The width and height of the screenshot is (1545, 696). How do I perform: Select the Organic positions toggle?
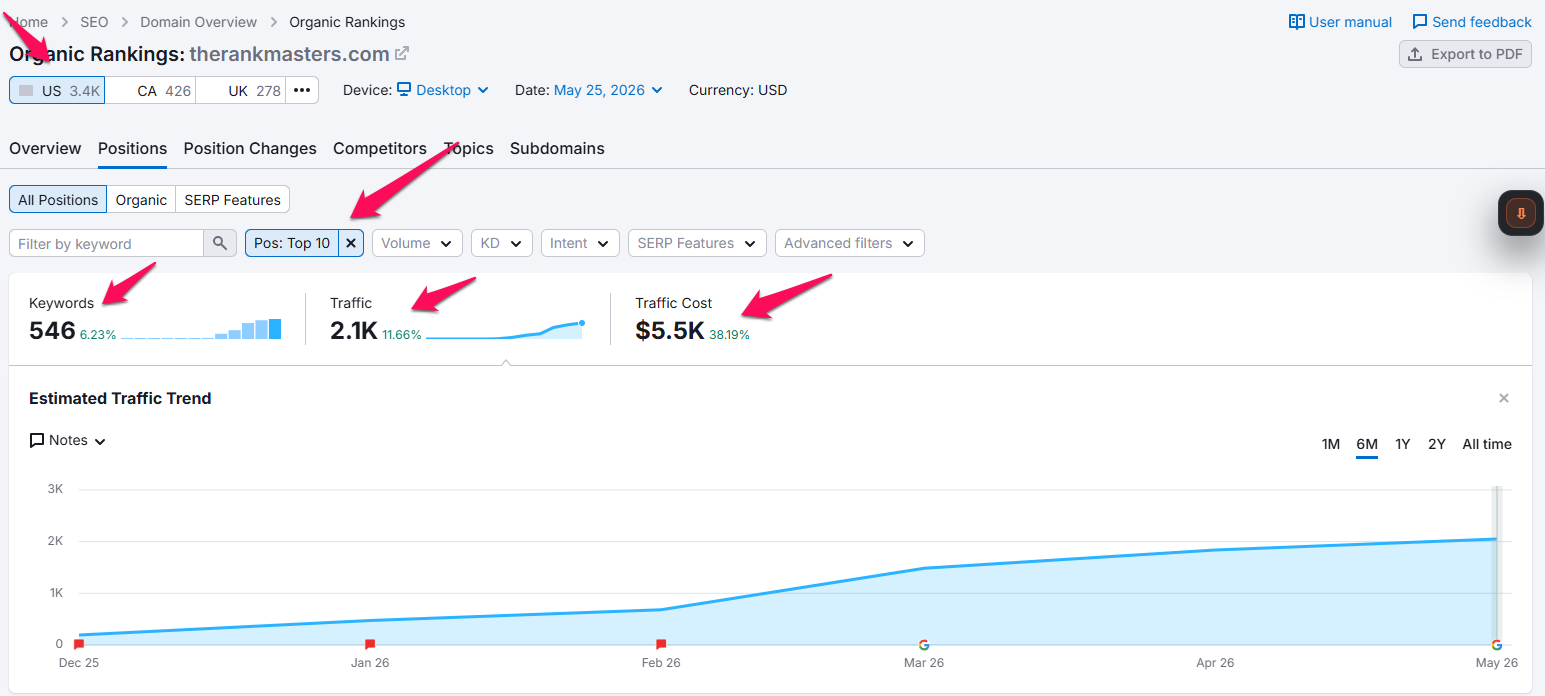141,199
